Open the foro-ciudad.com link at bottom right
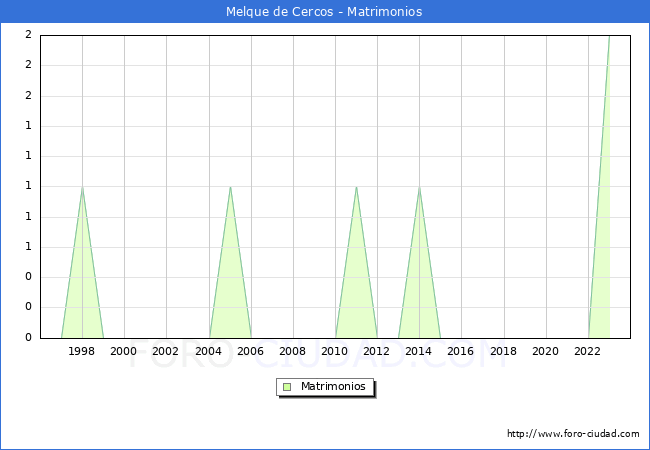Image resolution: width=650 pixels, height=450 pixels. (x=573, y=434)
